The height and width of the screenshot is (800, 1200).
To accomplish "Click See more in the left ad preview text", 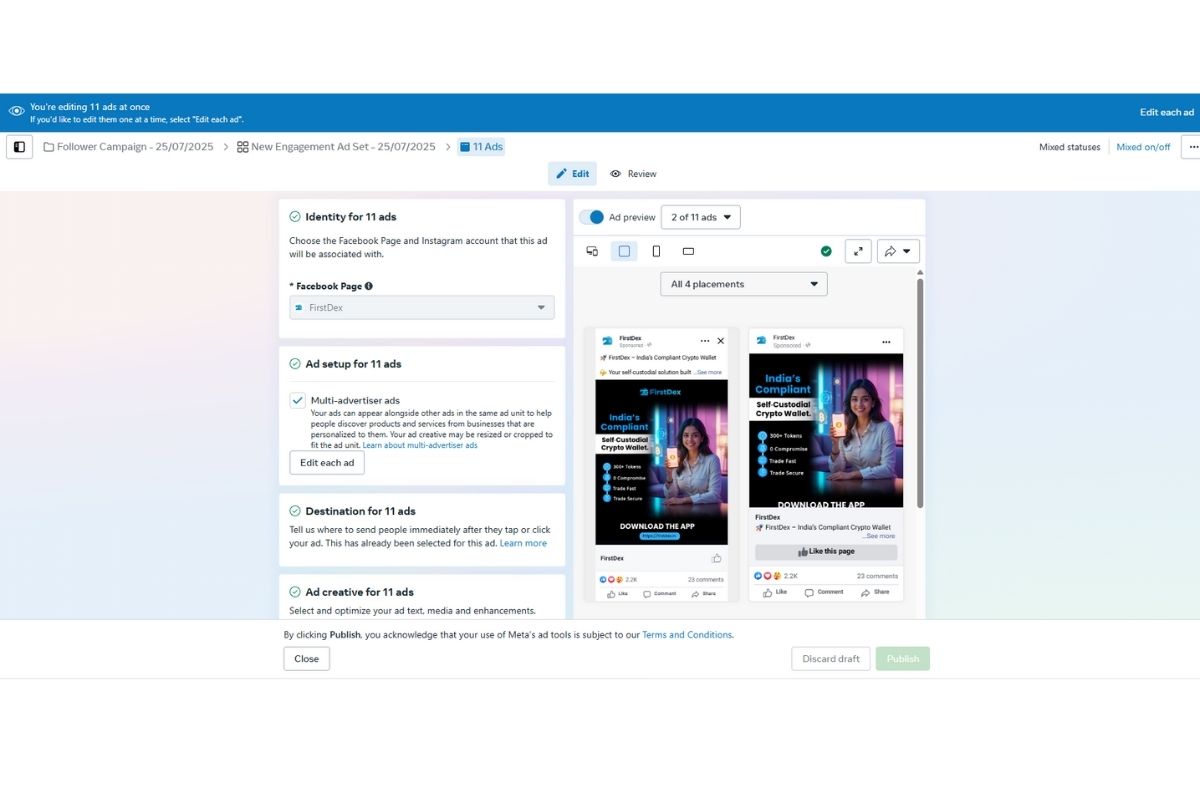I will (x=709, y=372).
